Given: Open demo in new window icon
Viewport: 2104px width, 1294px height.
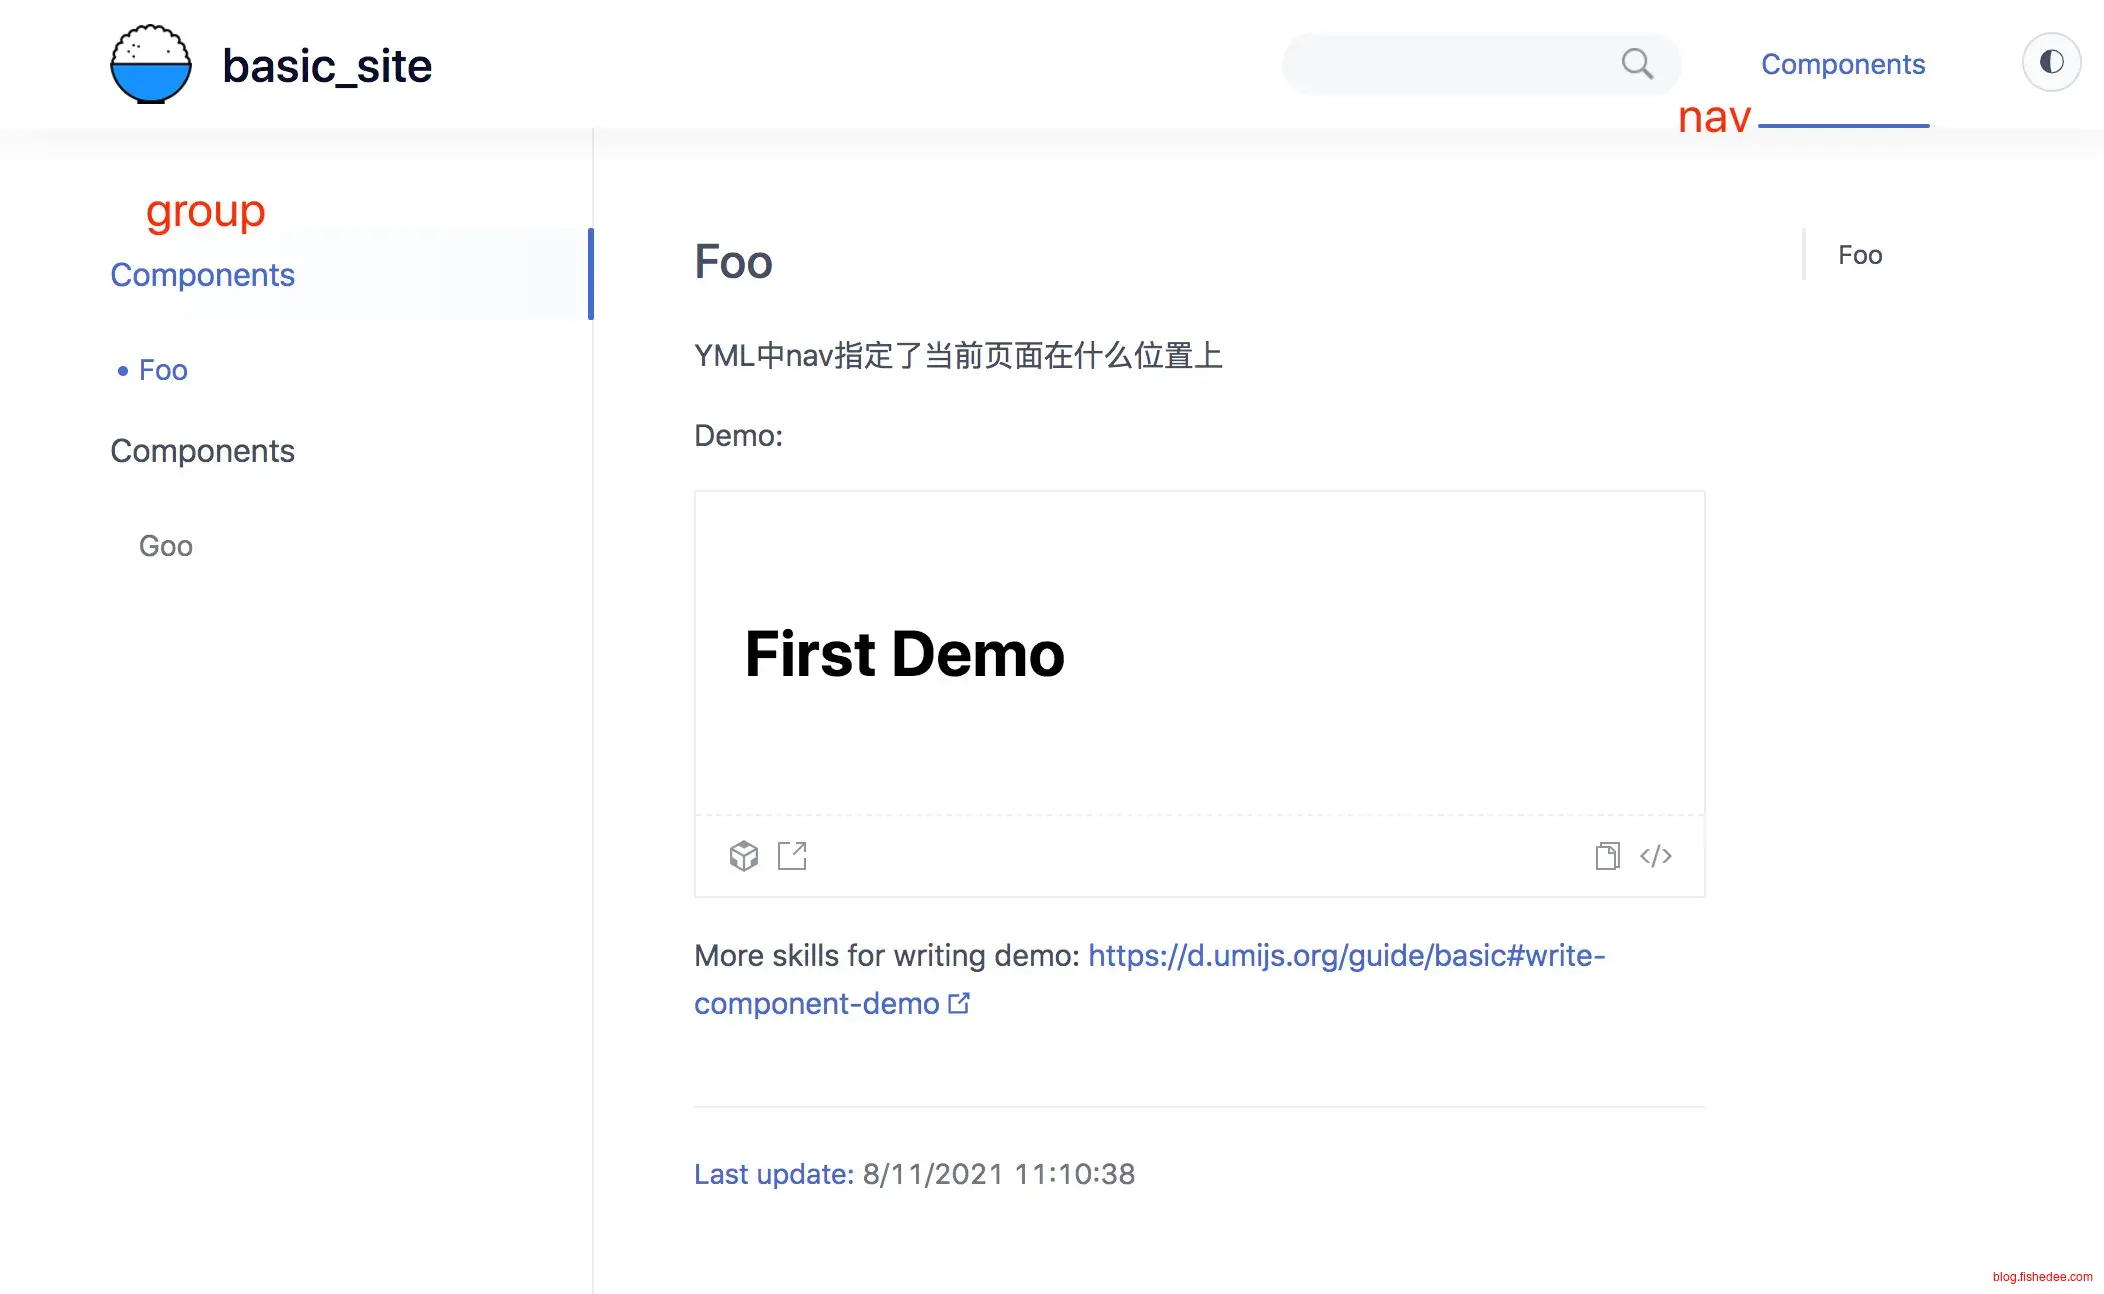Looking at the screenshot, I should (x=792, y=856).
